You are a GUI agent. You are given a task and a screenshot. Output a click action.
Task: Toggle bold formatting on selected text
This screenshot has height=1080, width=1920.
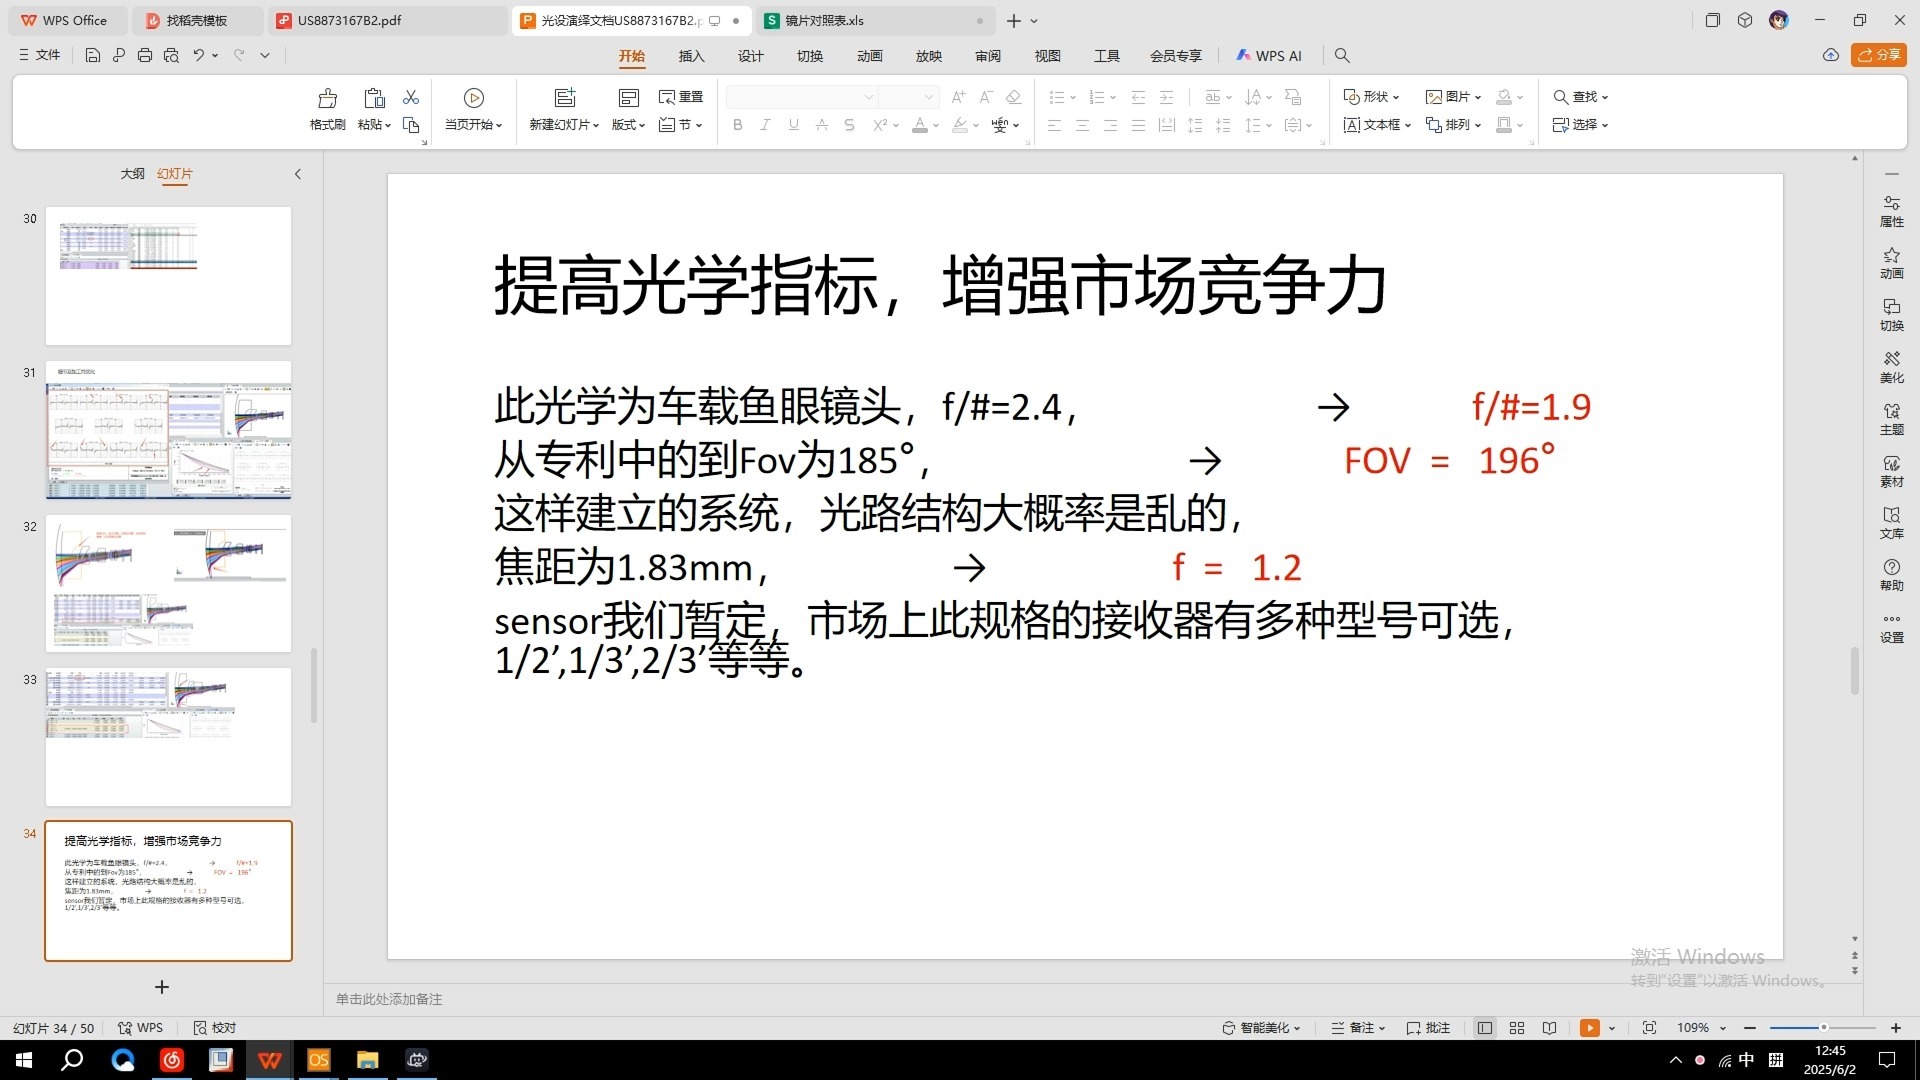pyautogui.click(x=737, y=125)
